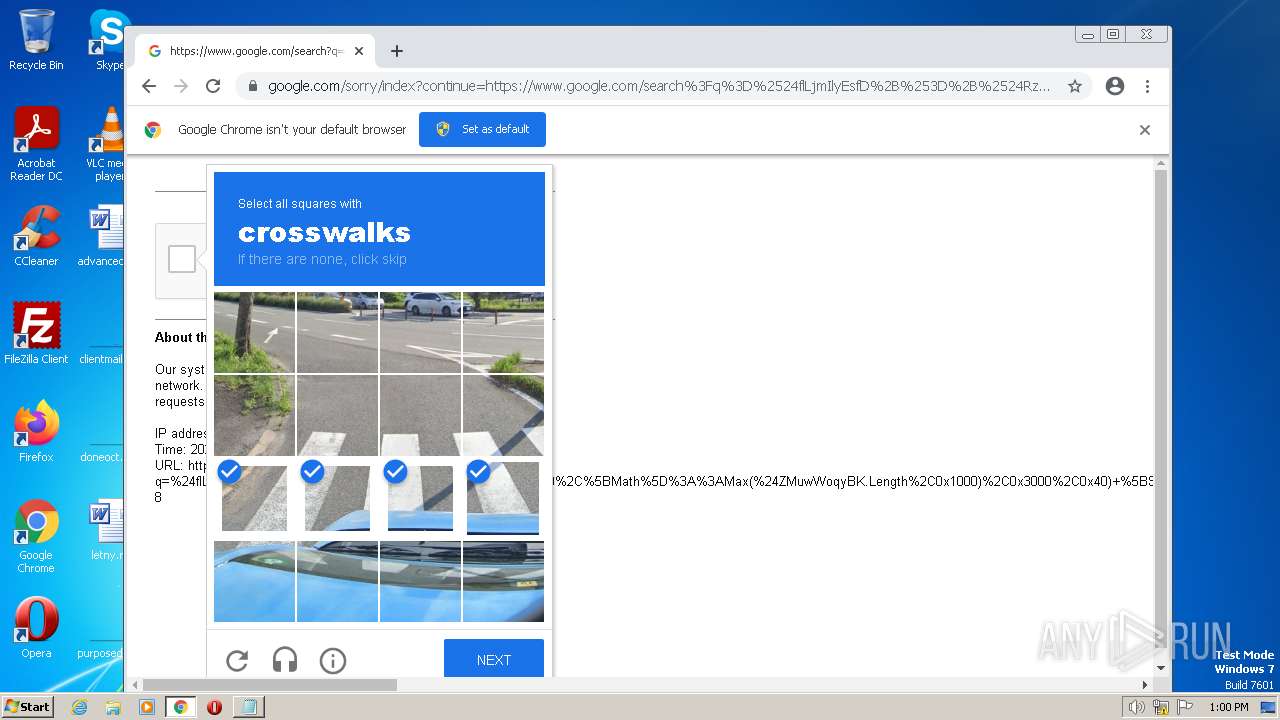This screenshot has height=720, width=1280.
Task: Select Chrome taskbar button
Action: (180, 707)
